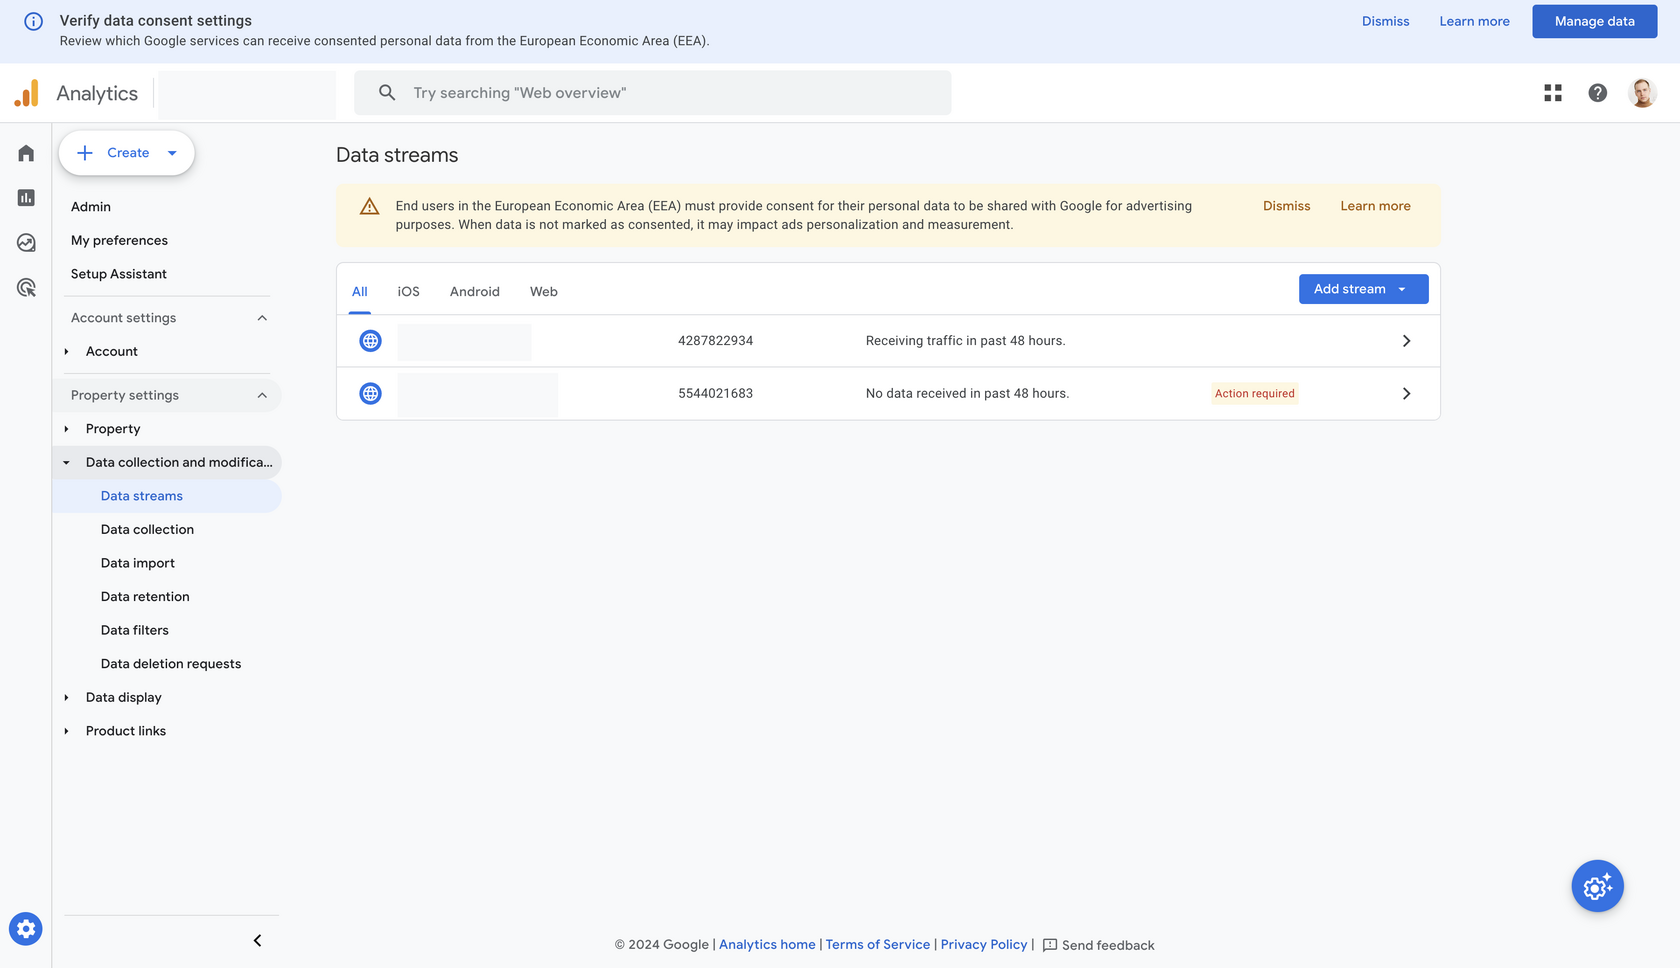Open the Terms of Service link
This screenshot has height=968, width=1680.
pyautogui.click(x=877, y=944)
